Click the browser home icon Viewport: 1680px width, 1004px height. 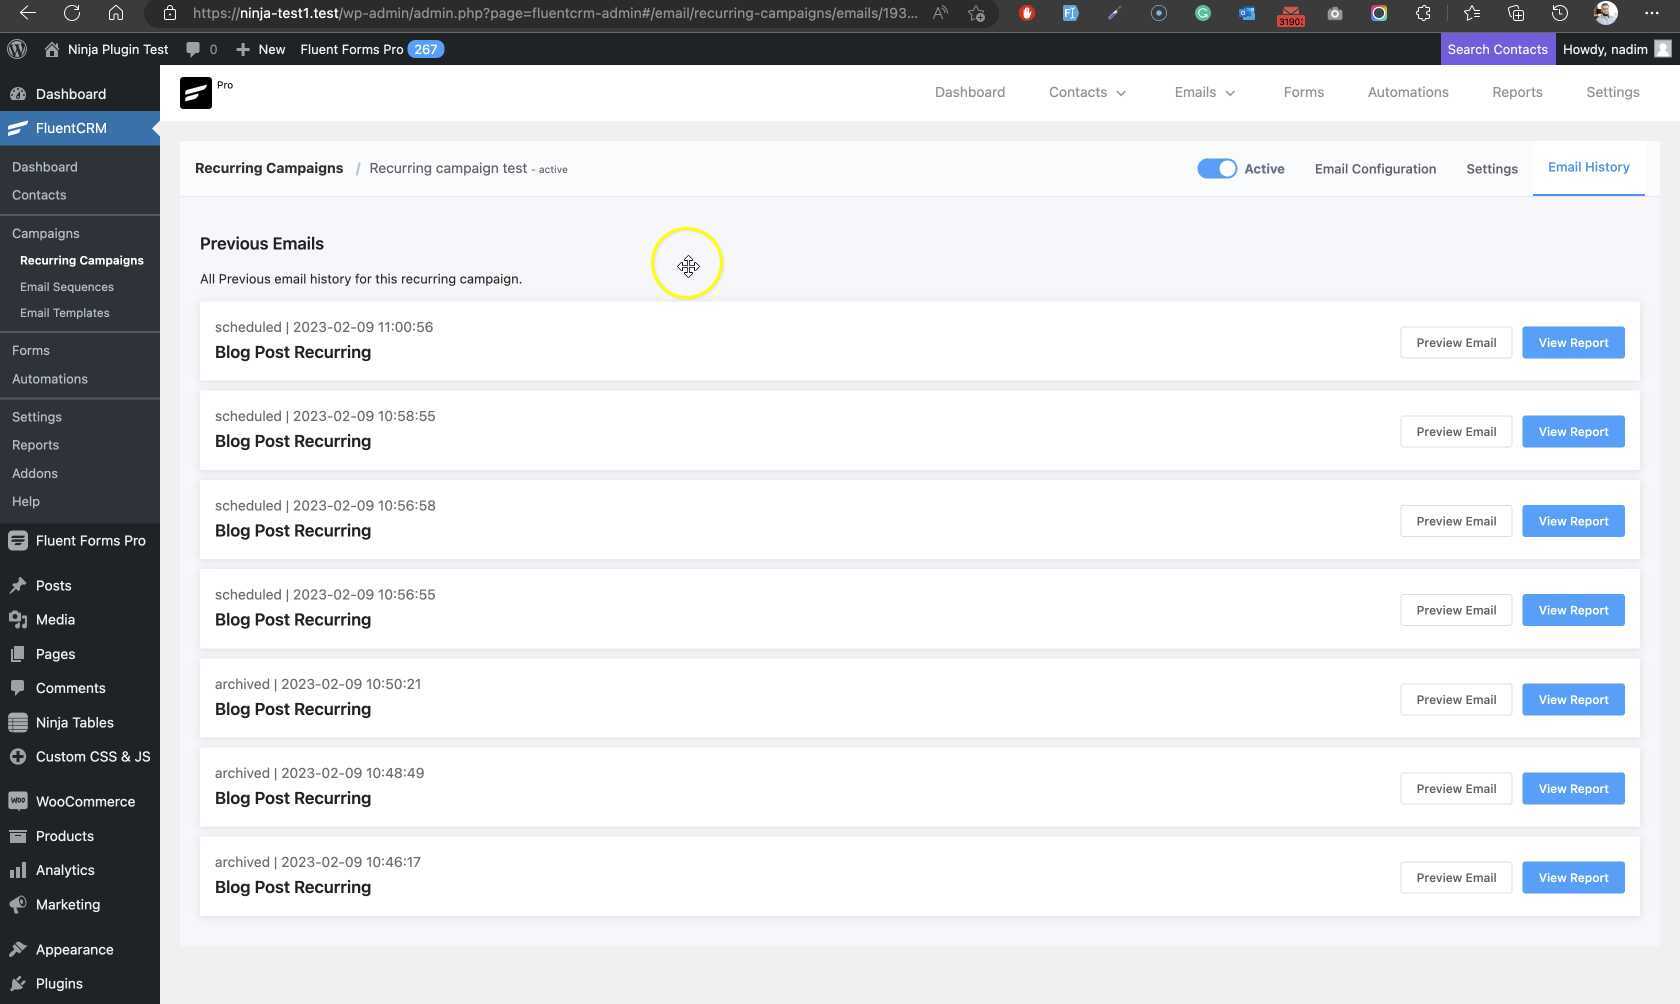tap(116, 13)
